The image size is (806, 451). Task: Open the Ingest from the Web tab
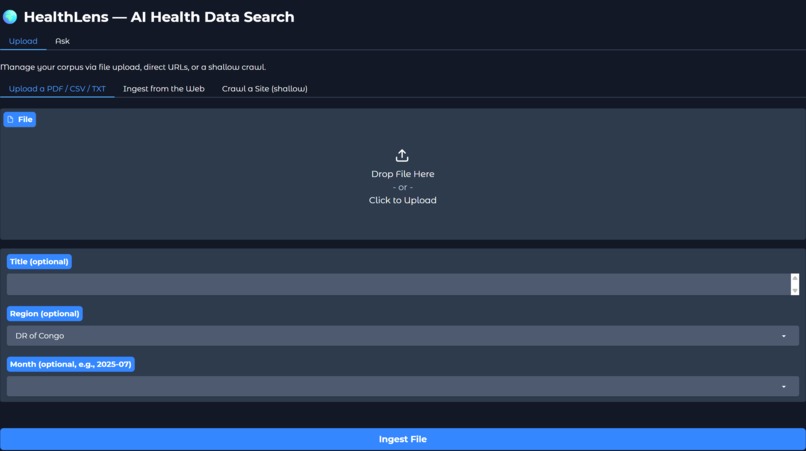pyautogui.click(x=163, y=88)
